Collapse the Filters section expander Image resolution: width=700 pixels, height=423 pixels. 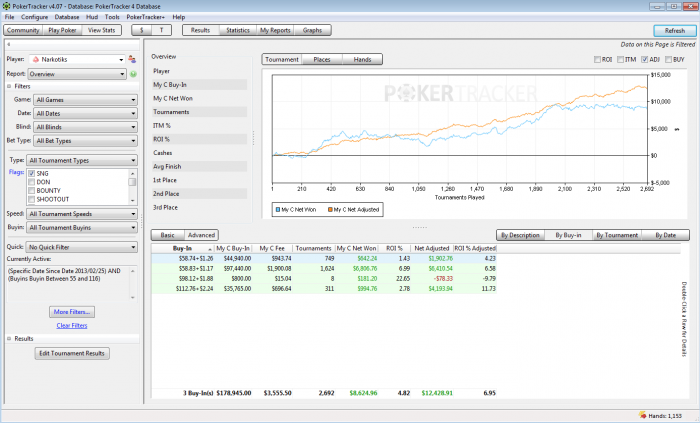[9, 86]
